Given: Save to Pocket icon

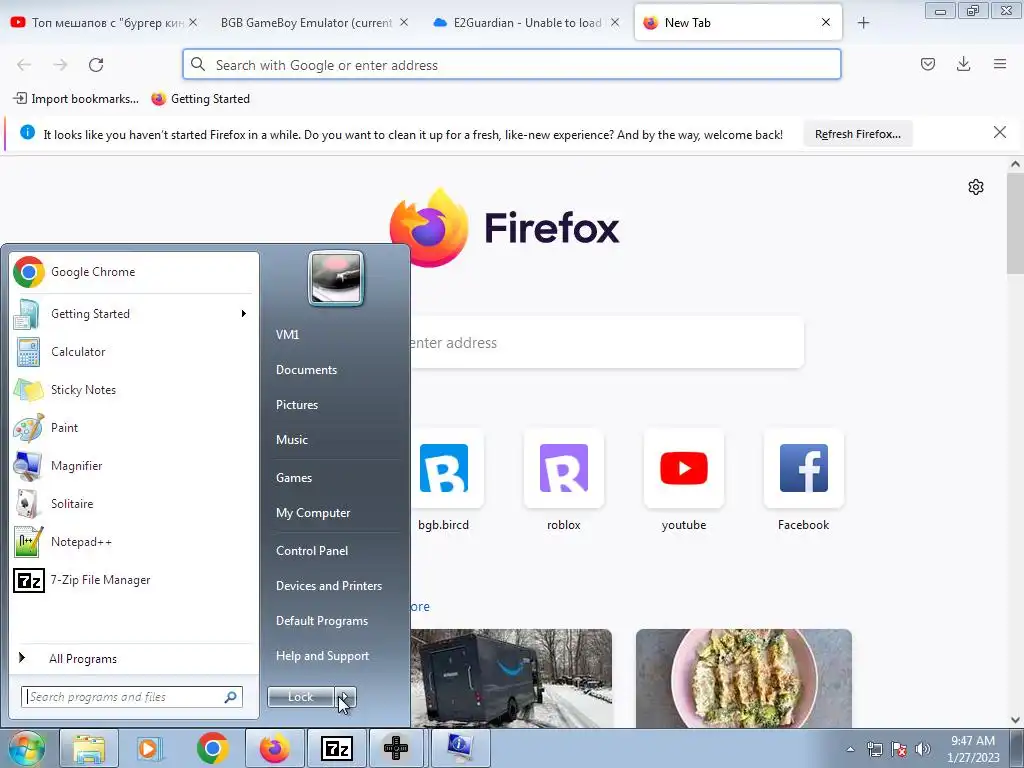Looking at the screenshot, I should 928,64.
